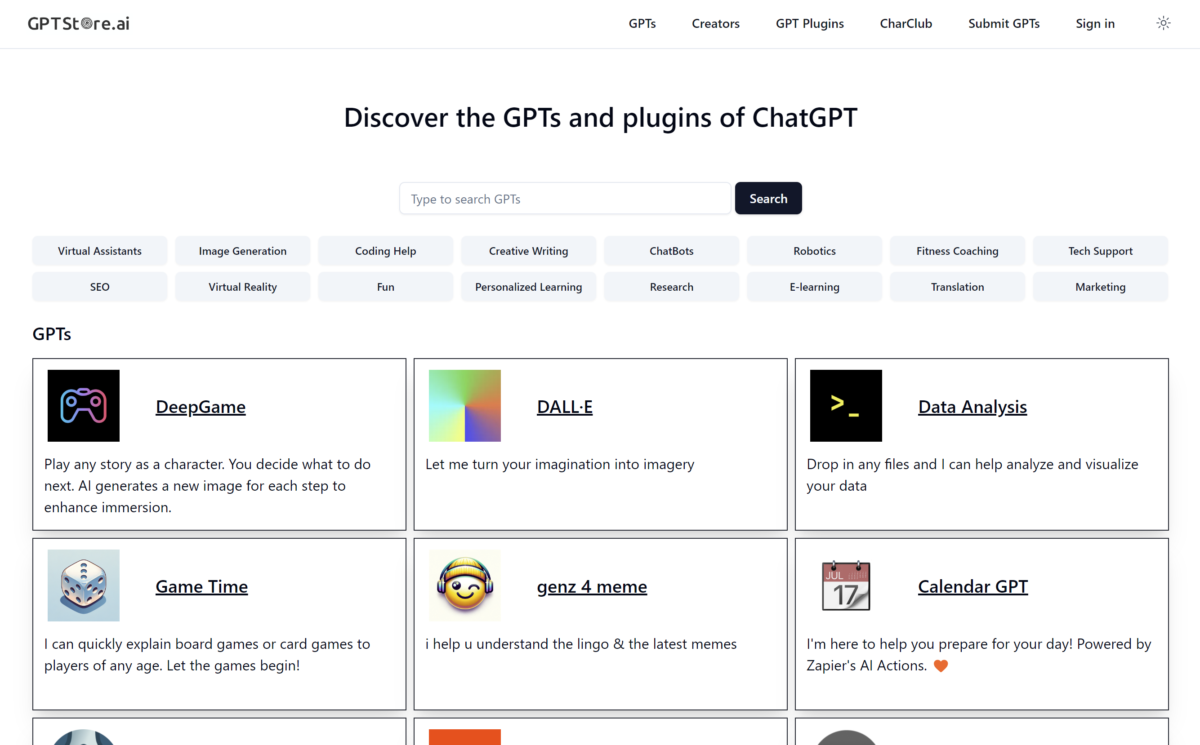Click the GPT search input field
The width and height of the screenshot is (1200, 745).
click(565, 198)
